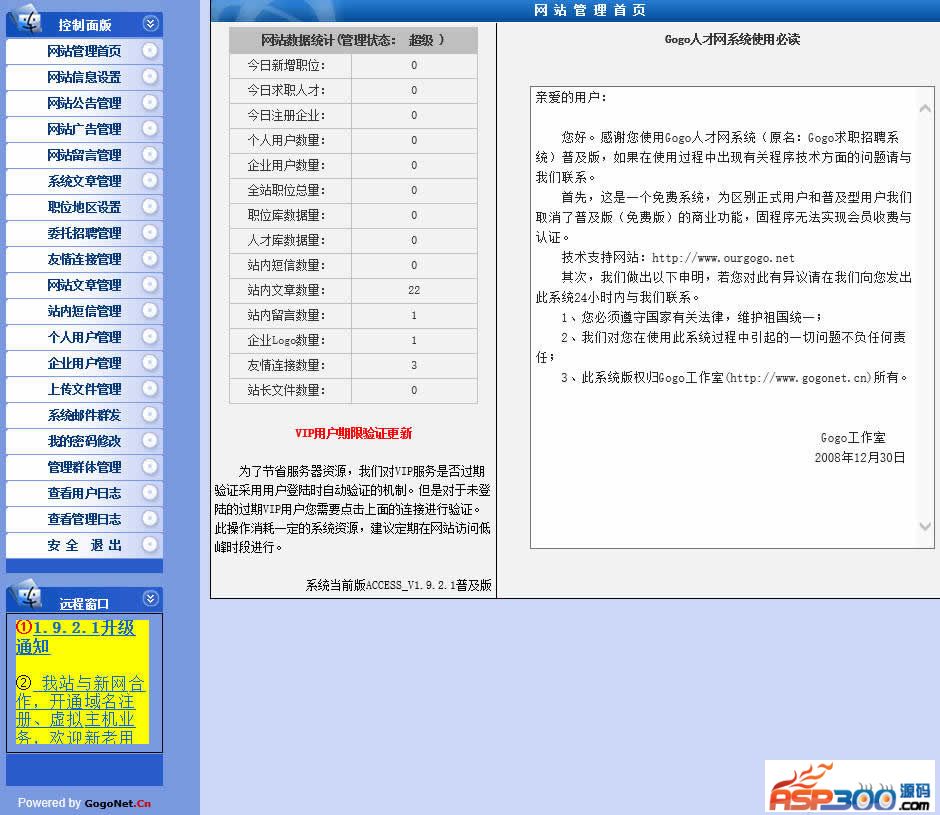
Task: Click 安全退出 to log out
Action: coord(84,545)
